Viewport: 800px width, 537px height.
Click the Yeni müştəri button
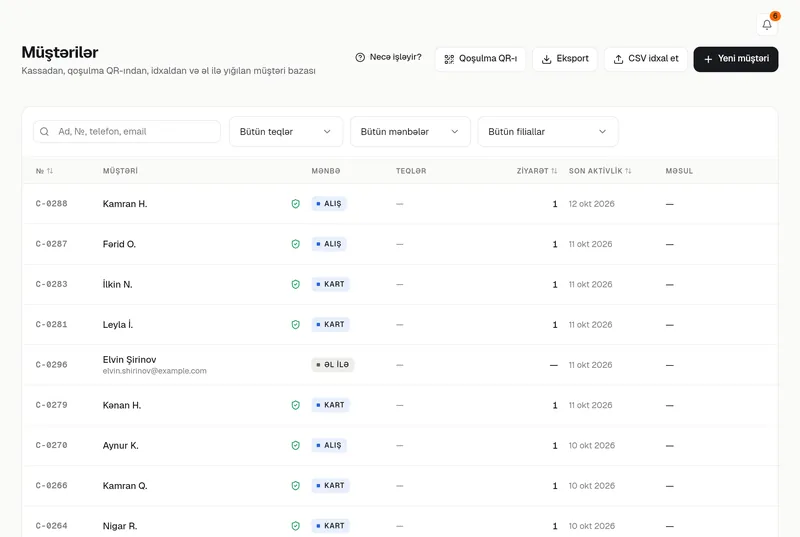[736, 59]
